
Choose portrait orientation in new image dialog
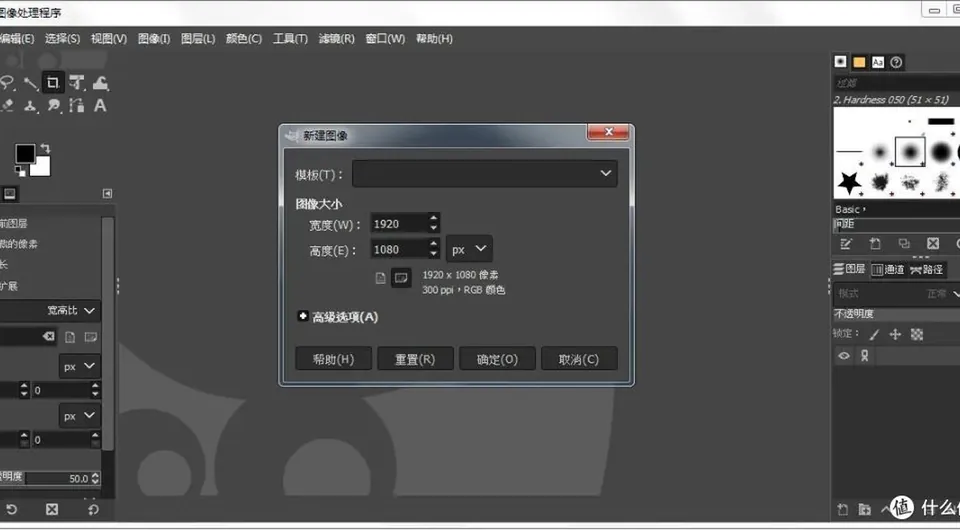[x=381, y=278]
